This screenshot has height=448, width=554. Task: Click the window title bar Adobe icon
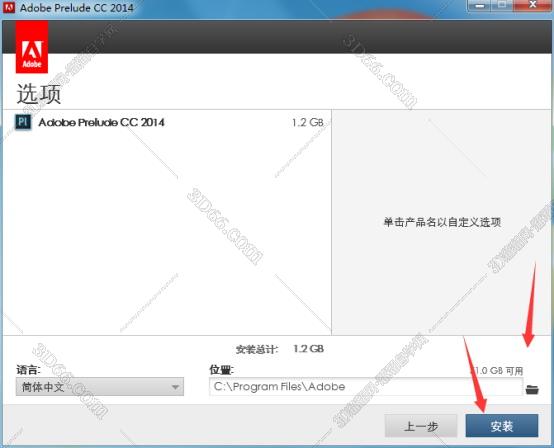8,7
